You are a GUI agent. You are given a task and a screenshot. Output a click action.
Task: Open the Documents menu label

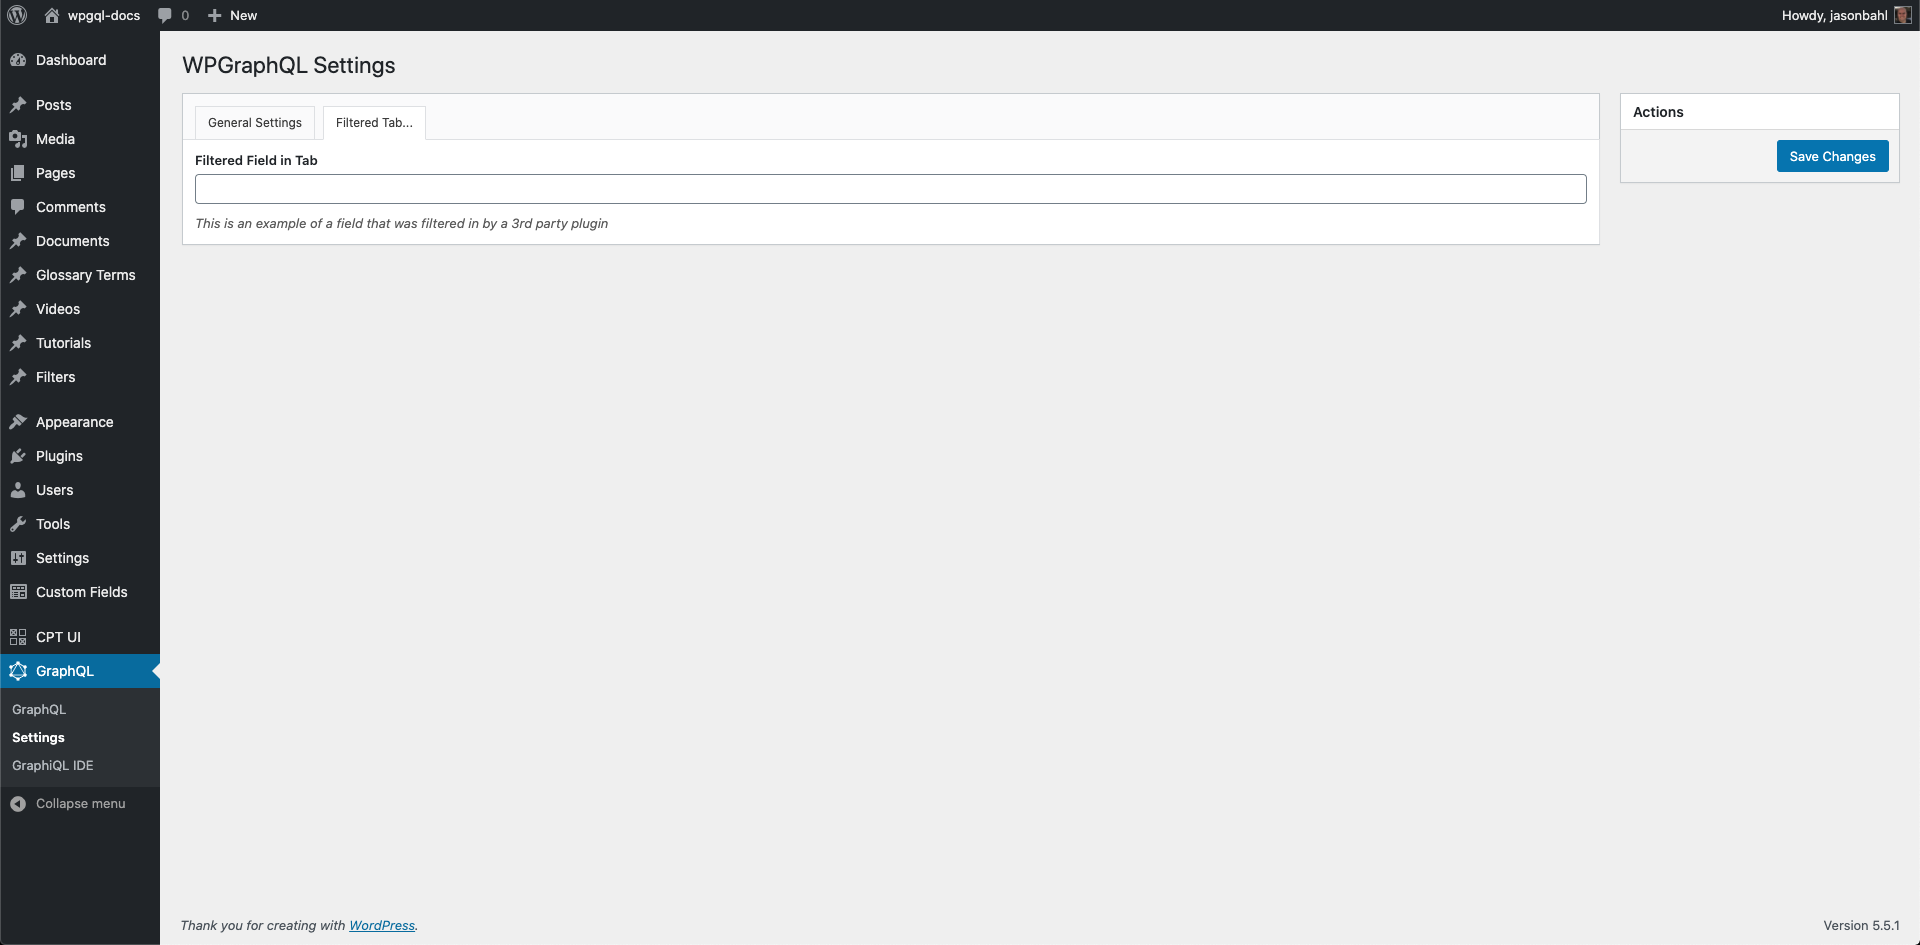(73, 241)
